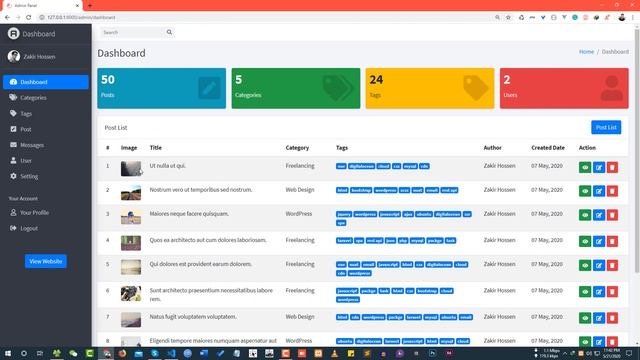Edit post 'Maiores neque facere quisquam'
This screenshot has width=640, height=360.
tap(599, 215)
